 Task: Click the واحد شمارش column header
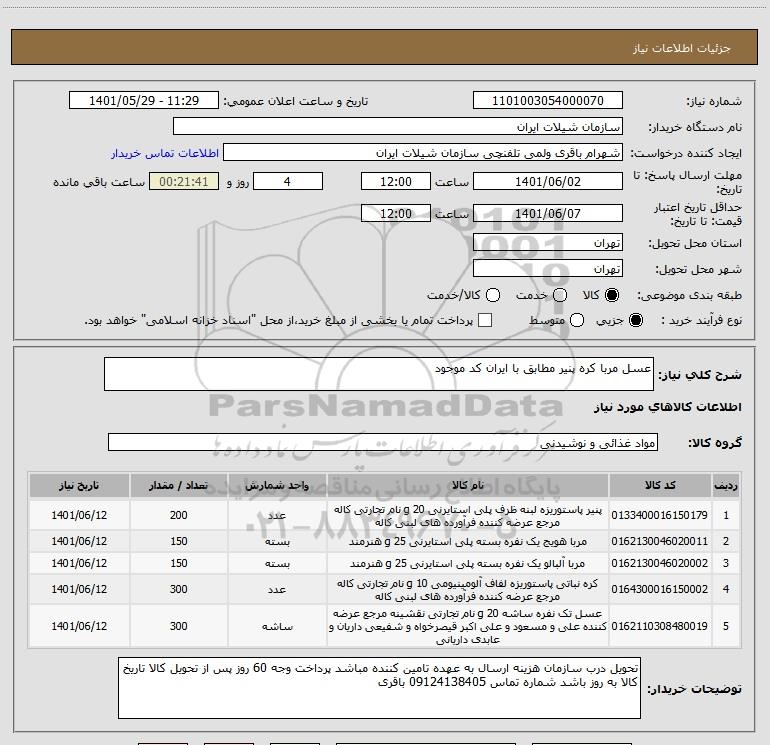(277, 486)
